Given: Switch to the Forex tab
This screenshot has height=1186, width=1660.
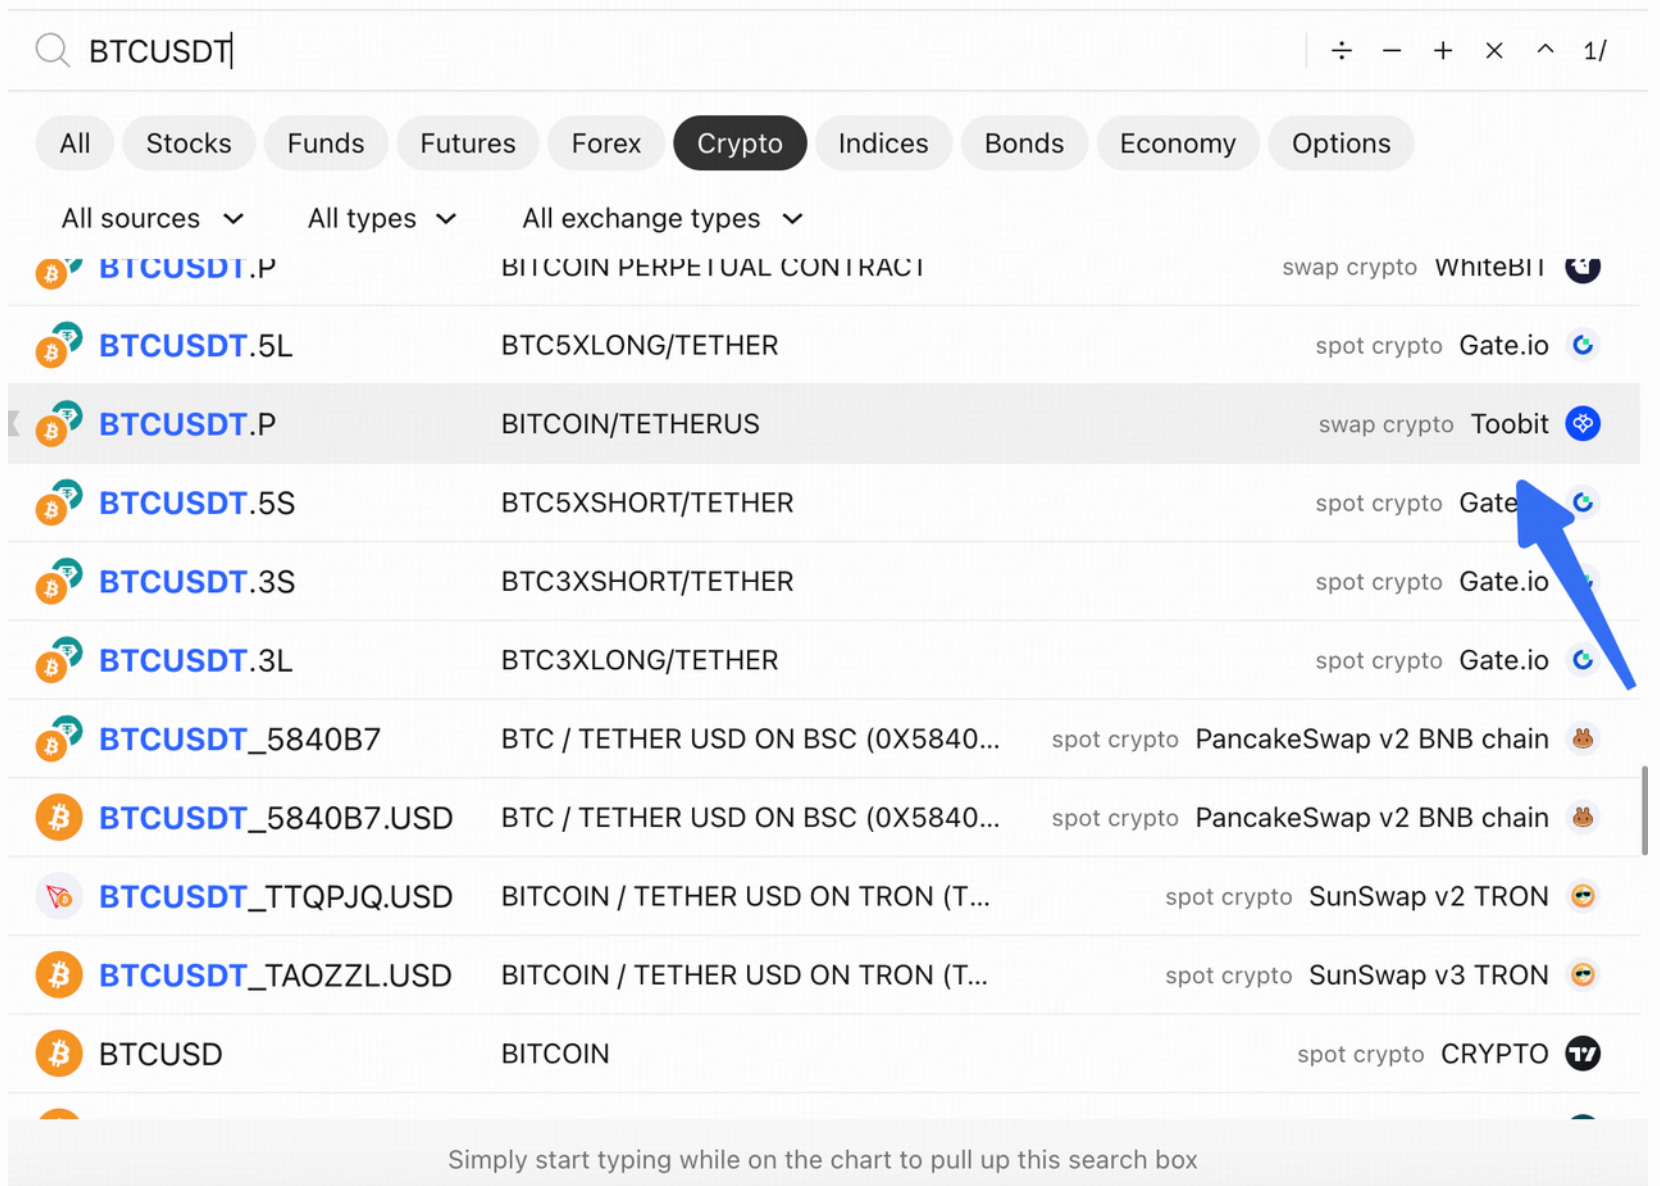Looking at the screenshot, I should click(x=605, y=143).
